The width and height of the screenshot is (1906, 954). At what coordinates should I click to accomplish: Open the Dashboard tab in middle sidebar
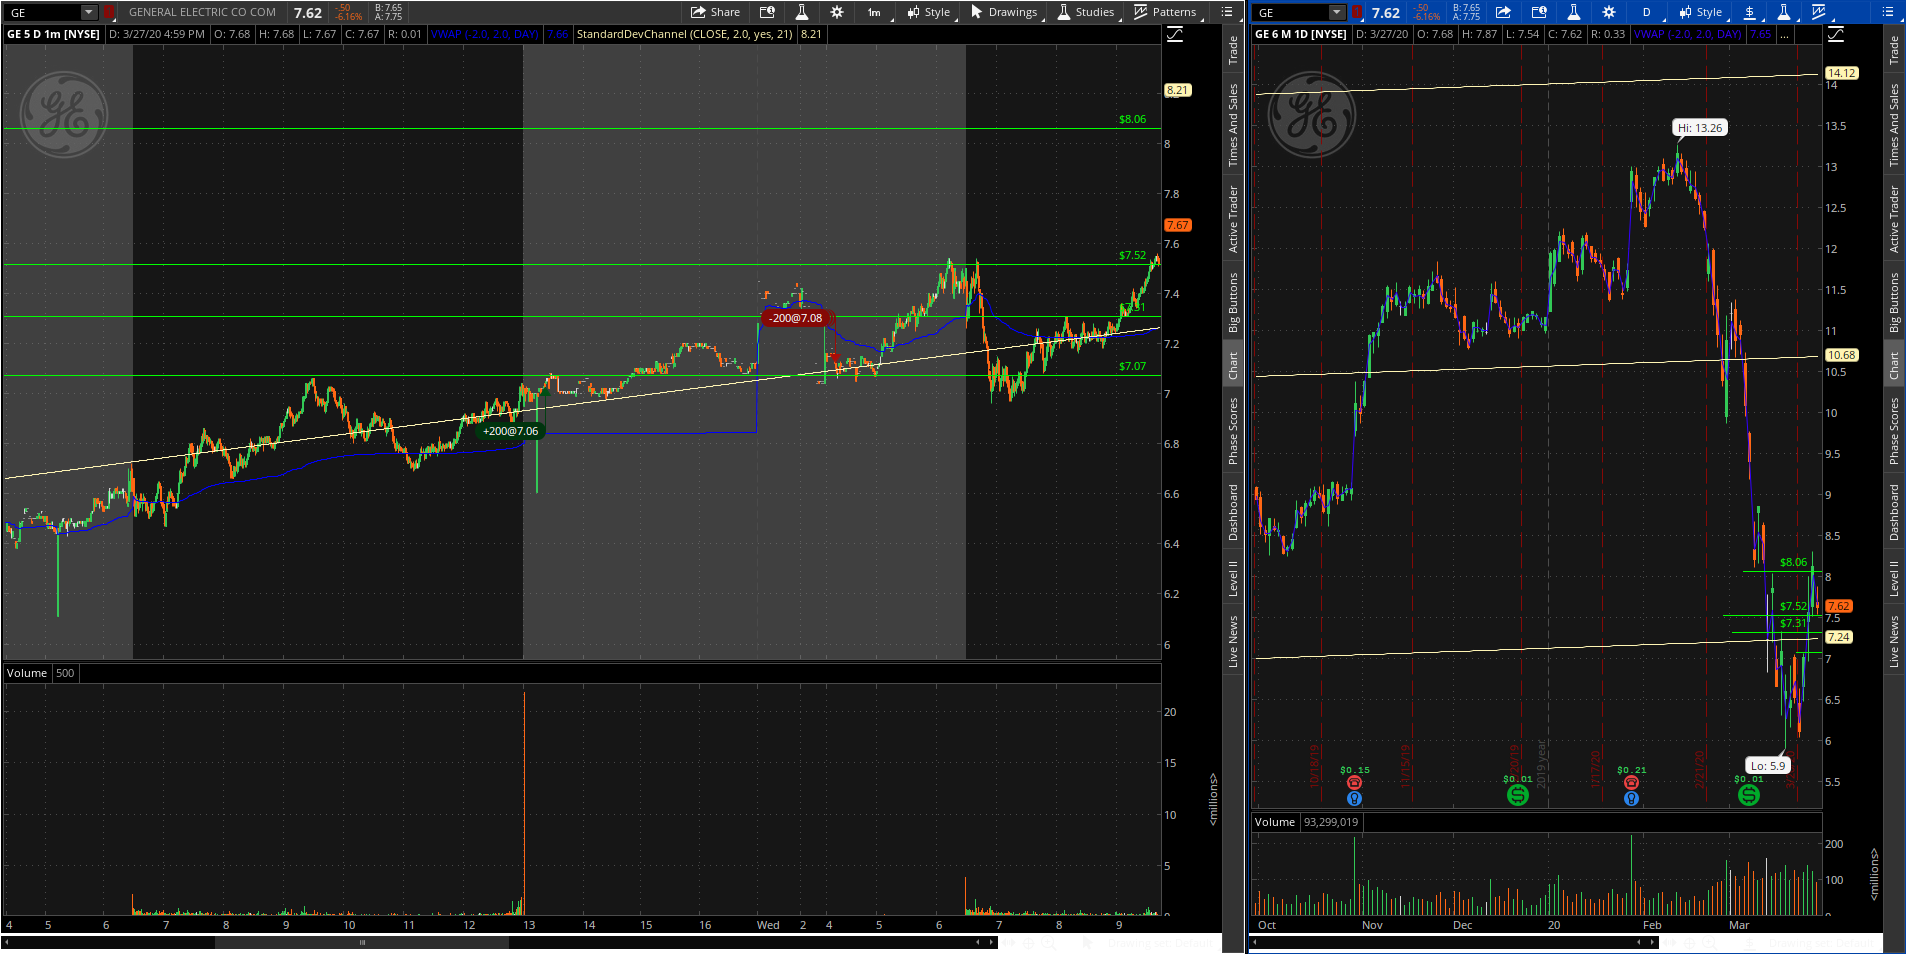pyautogui.click(x=1233, y=512)
